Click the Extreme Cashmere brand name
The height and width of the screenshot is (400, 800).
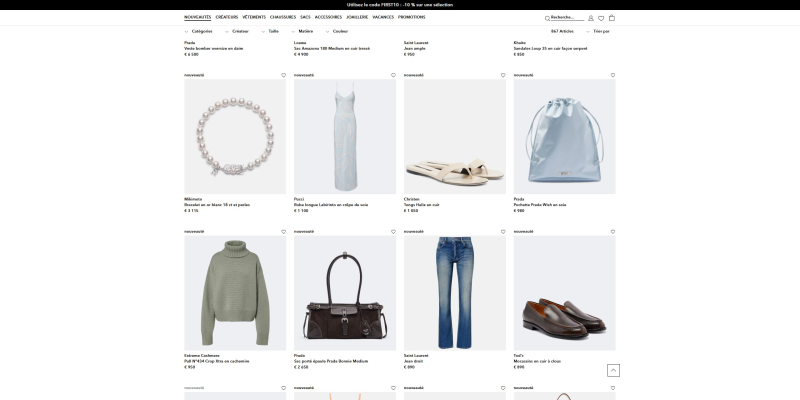tap(202, 356)
